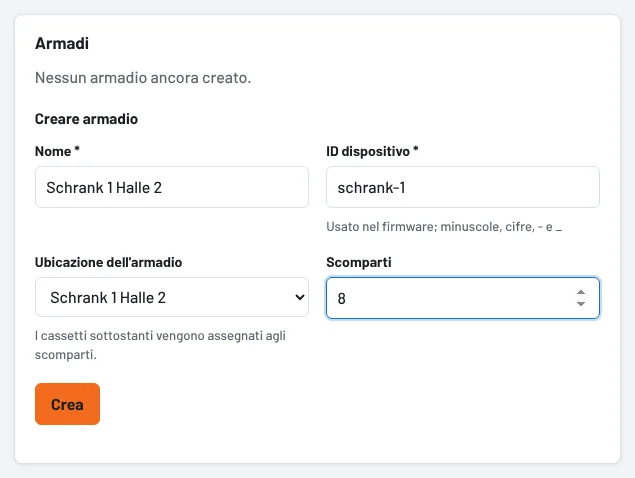Click the Ubicazione dell'armadio label
The width and height of the screenshot is (635, 478).
point(109,262)
